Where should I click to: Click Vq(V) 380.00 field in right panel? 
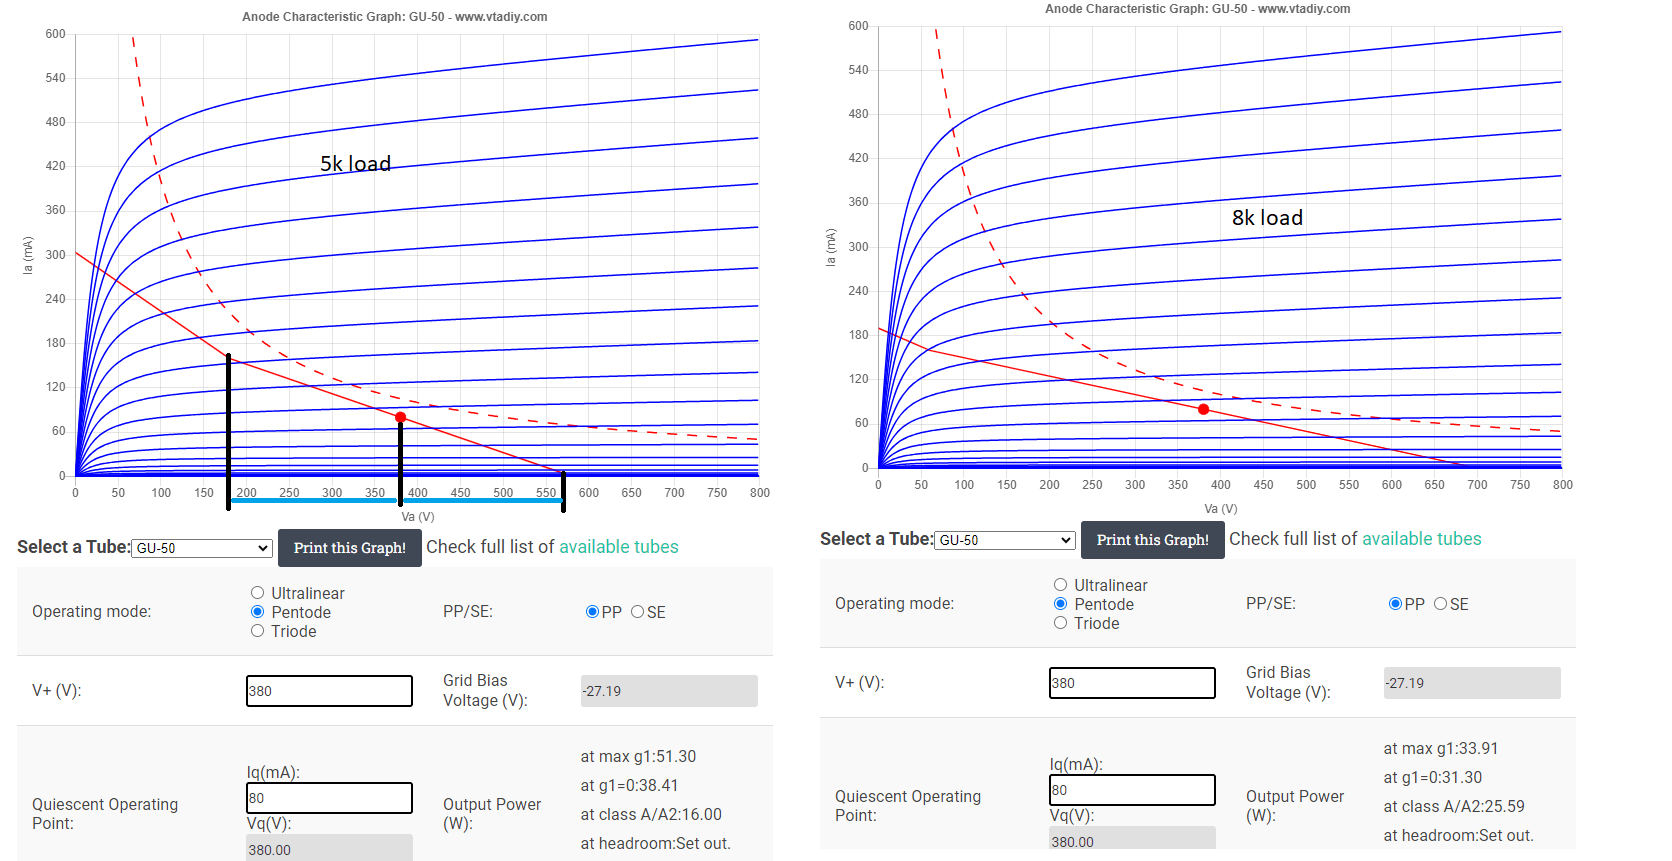click(1132, 839)
